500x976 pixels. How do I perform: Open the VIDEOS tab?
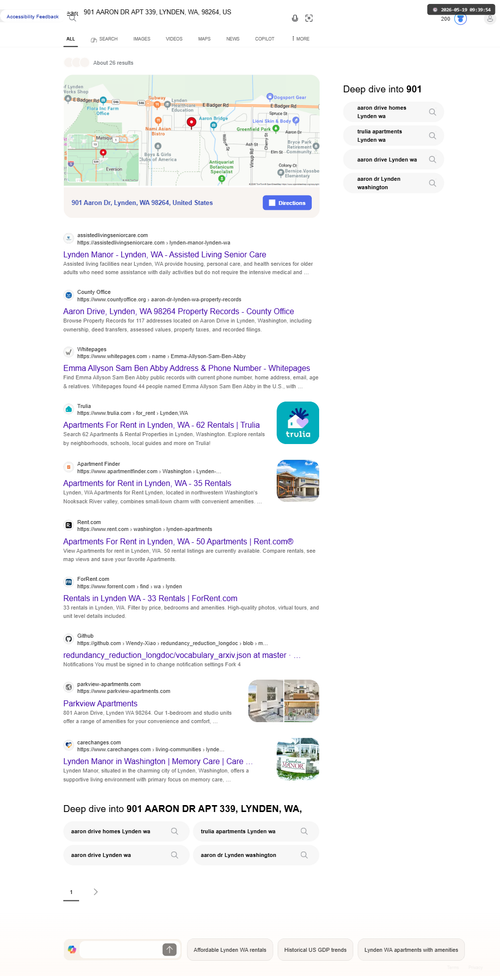click(174, 39)
